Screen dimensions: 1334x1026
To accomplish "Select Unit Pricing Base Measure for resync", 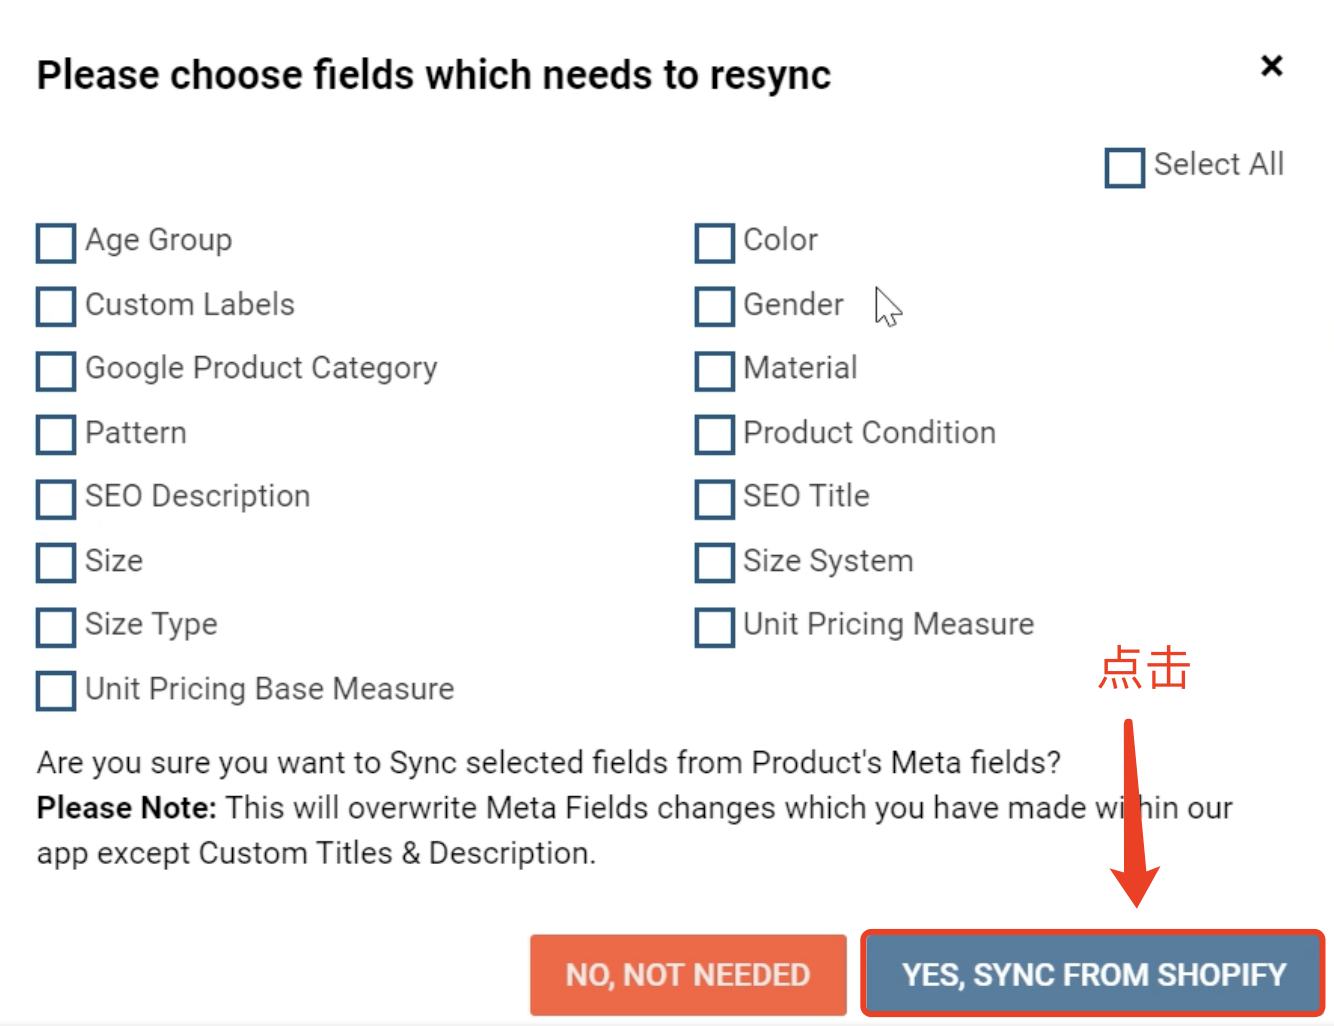I will (x=55, y=690).
